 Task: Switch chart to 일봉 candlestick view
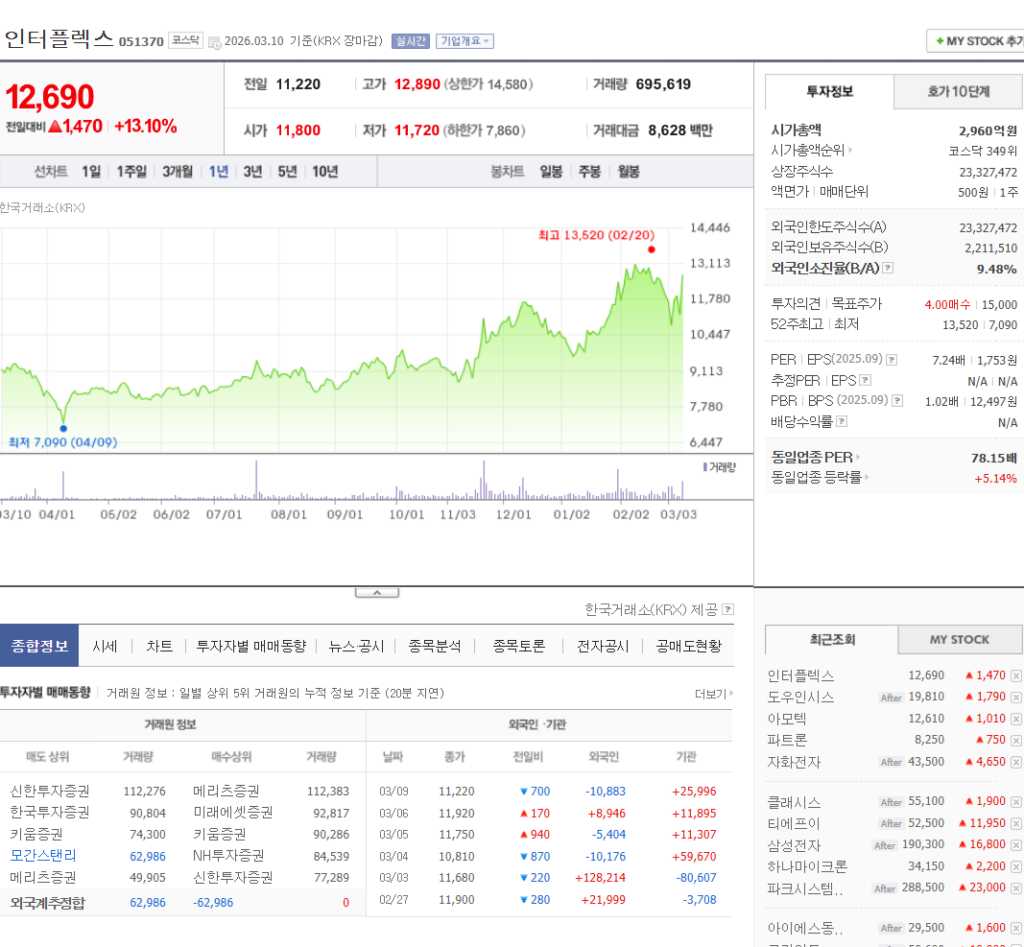(x=551, y=171)
